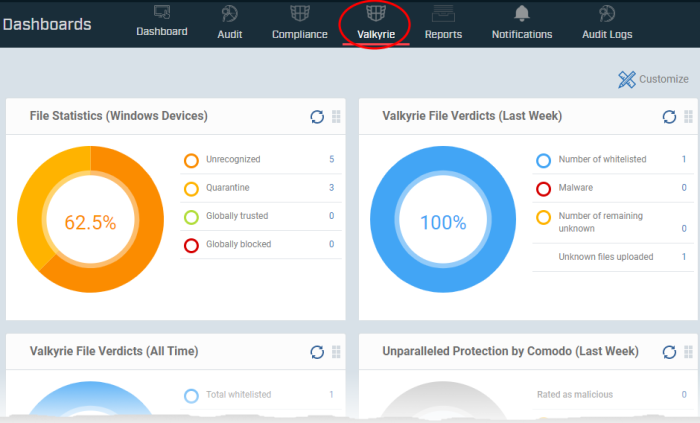Click the blue circle beside Total whitelisted
Viewport: 700px width, 423px height.
click(192, 396)
